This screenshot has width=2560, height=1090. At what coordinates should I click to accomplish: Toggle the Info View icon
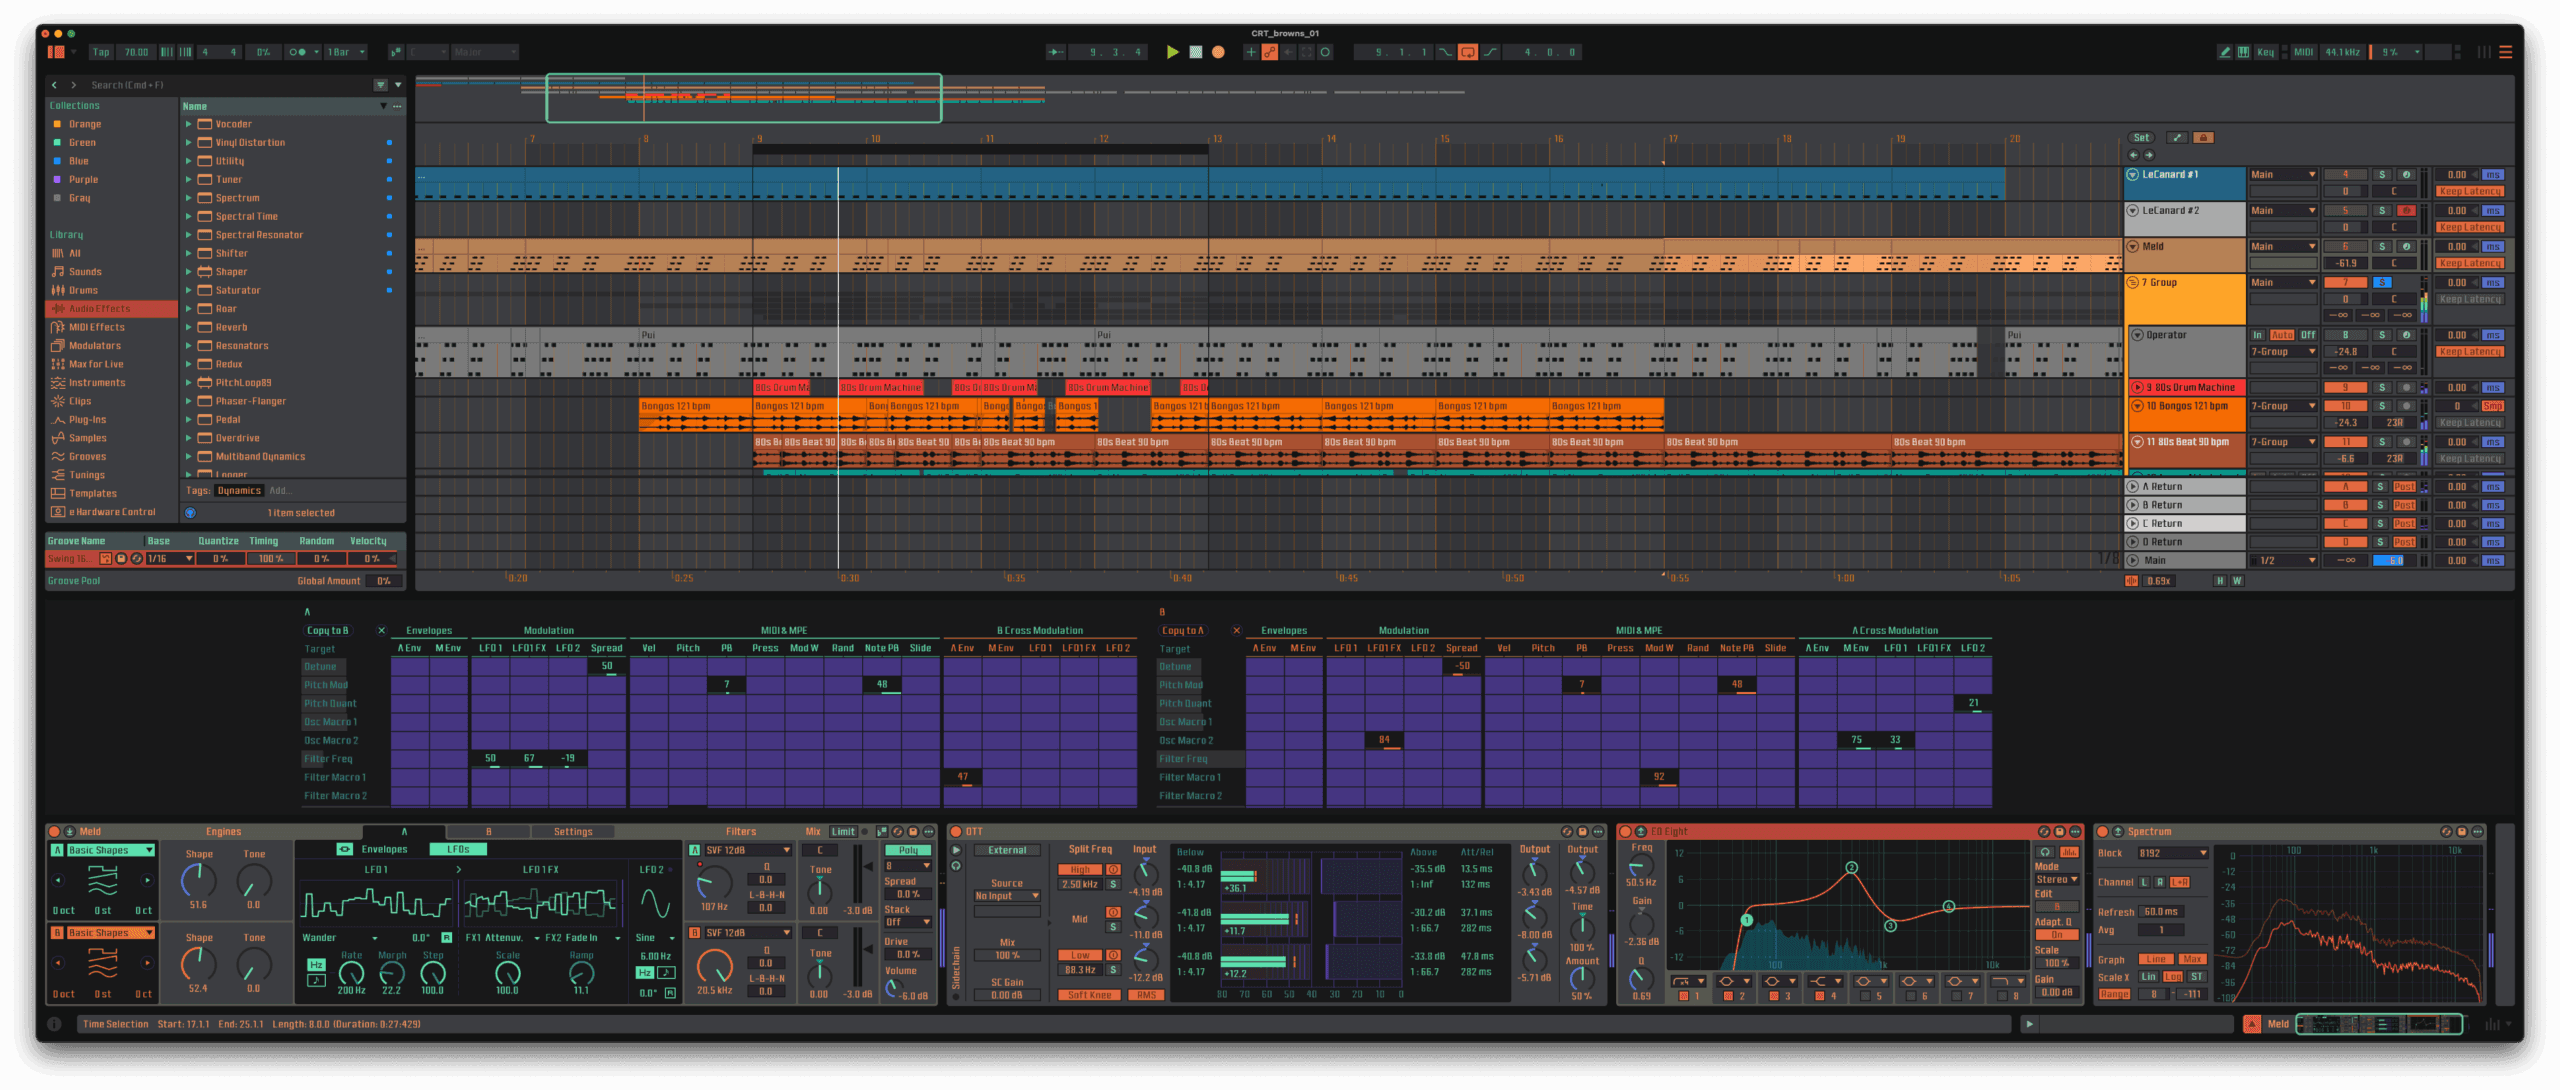55,1024
